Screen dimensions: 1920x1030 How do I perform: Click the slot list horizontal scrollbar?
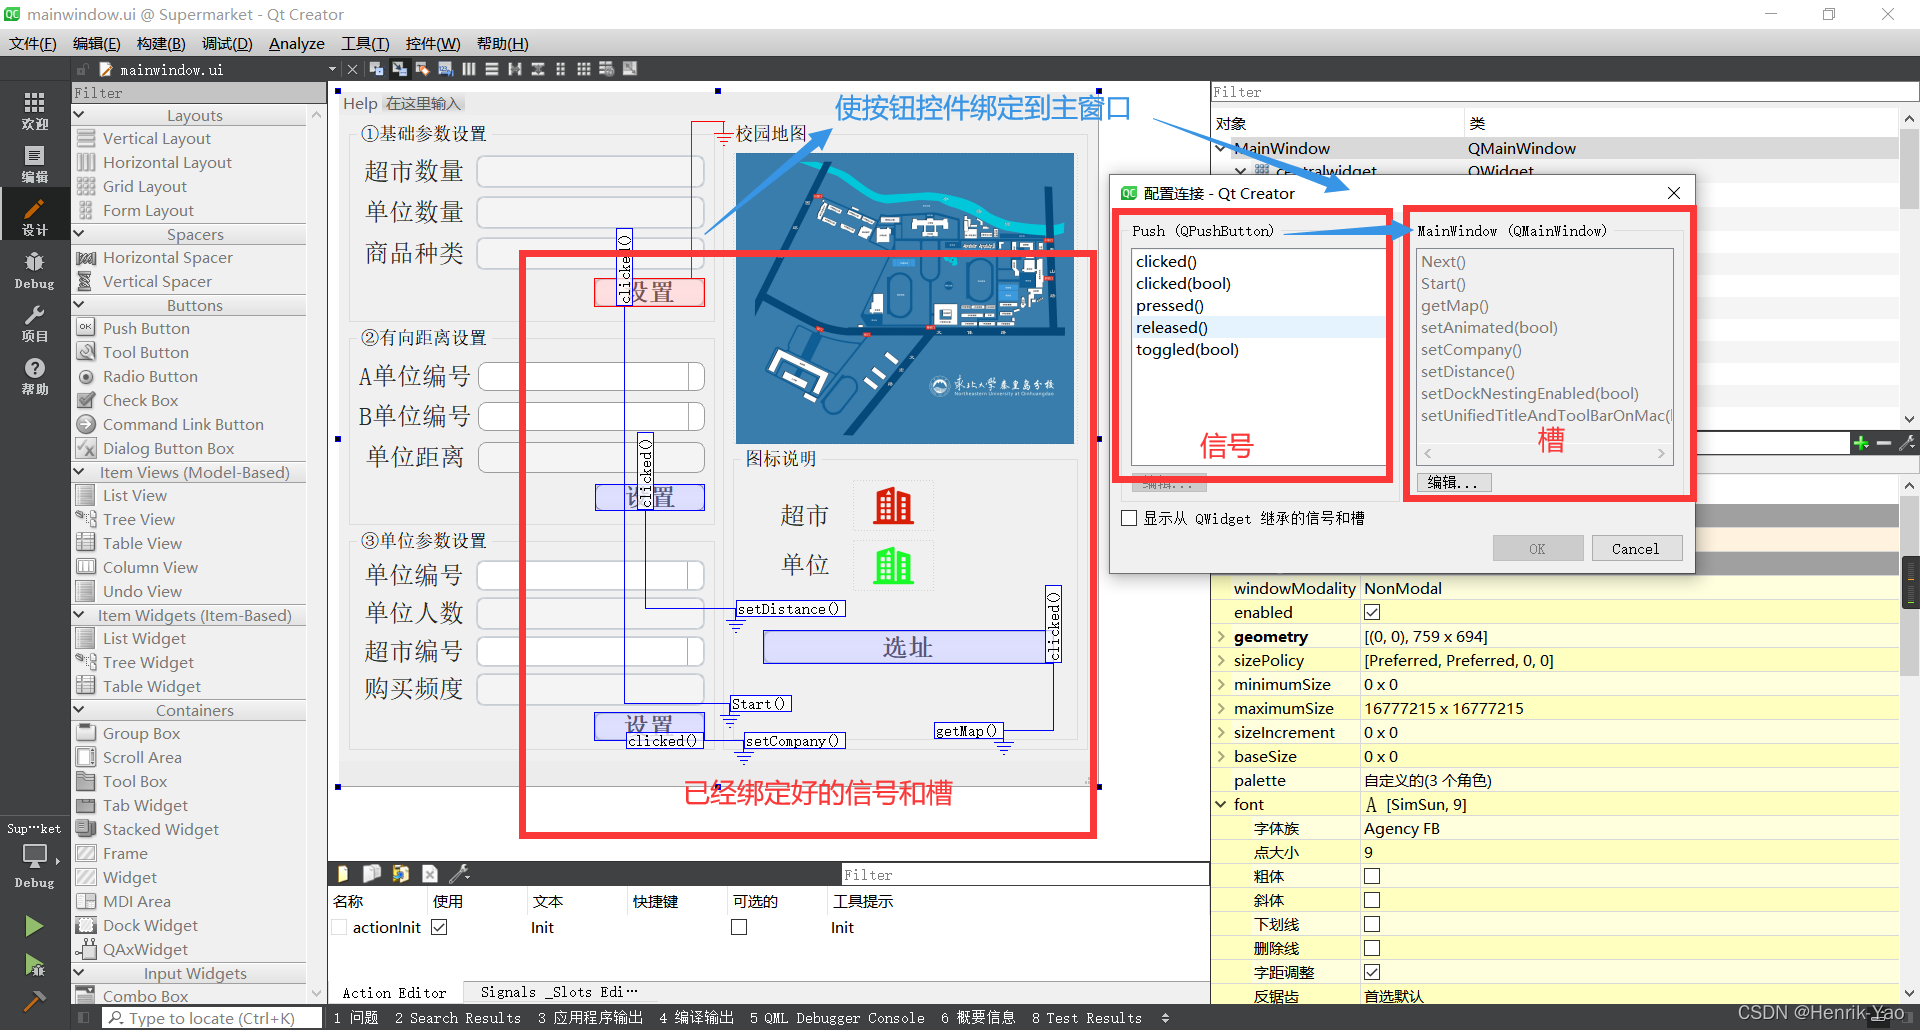point(1545,454)
